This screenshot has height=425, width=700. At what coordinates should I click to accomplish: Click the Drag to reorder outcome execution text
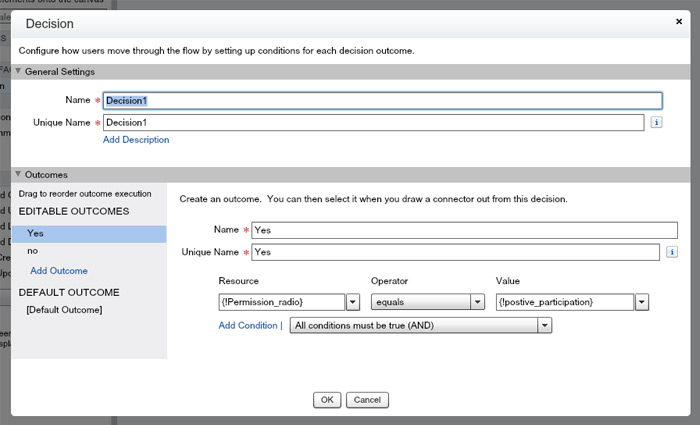(x=85, y=194)
